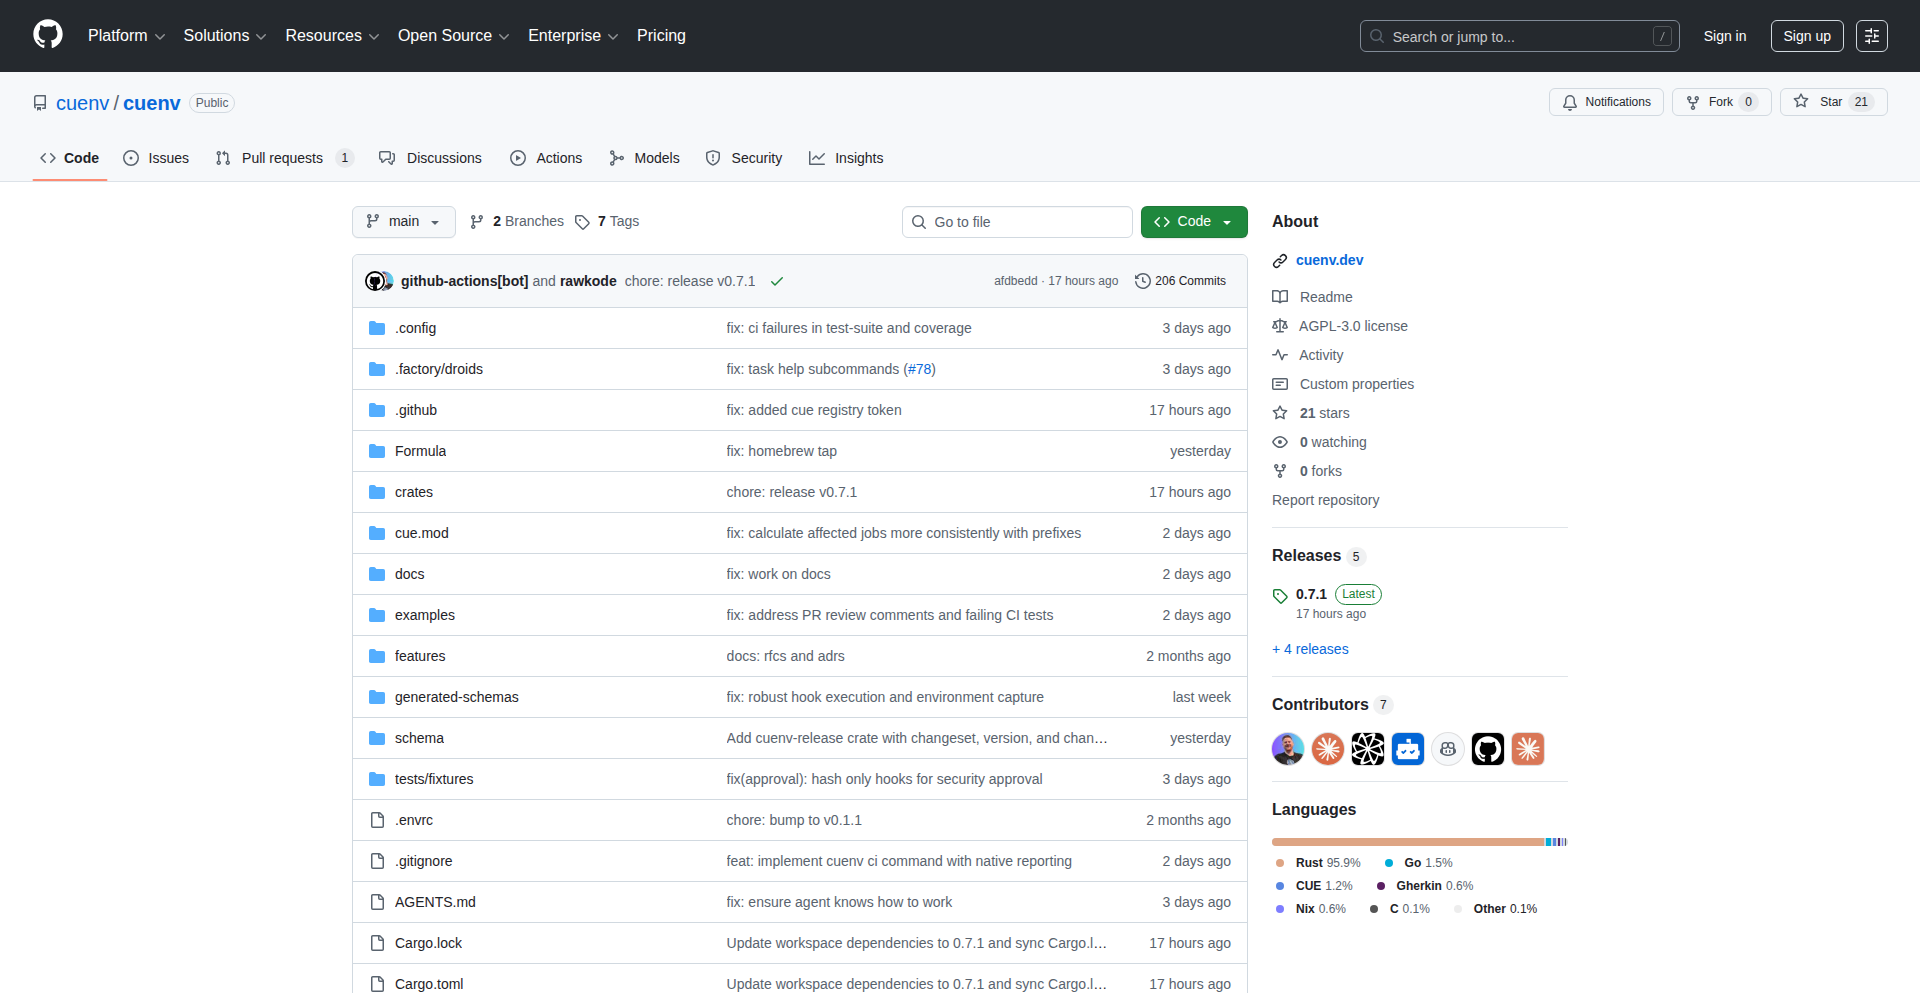Click the .github folder icon

pos(377,410)
